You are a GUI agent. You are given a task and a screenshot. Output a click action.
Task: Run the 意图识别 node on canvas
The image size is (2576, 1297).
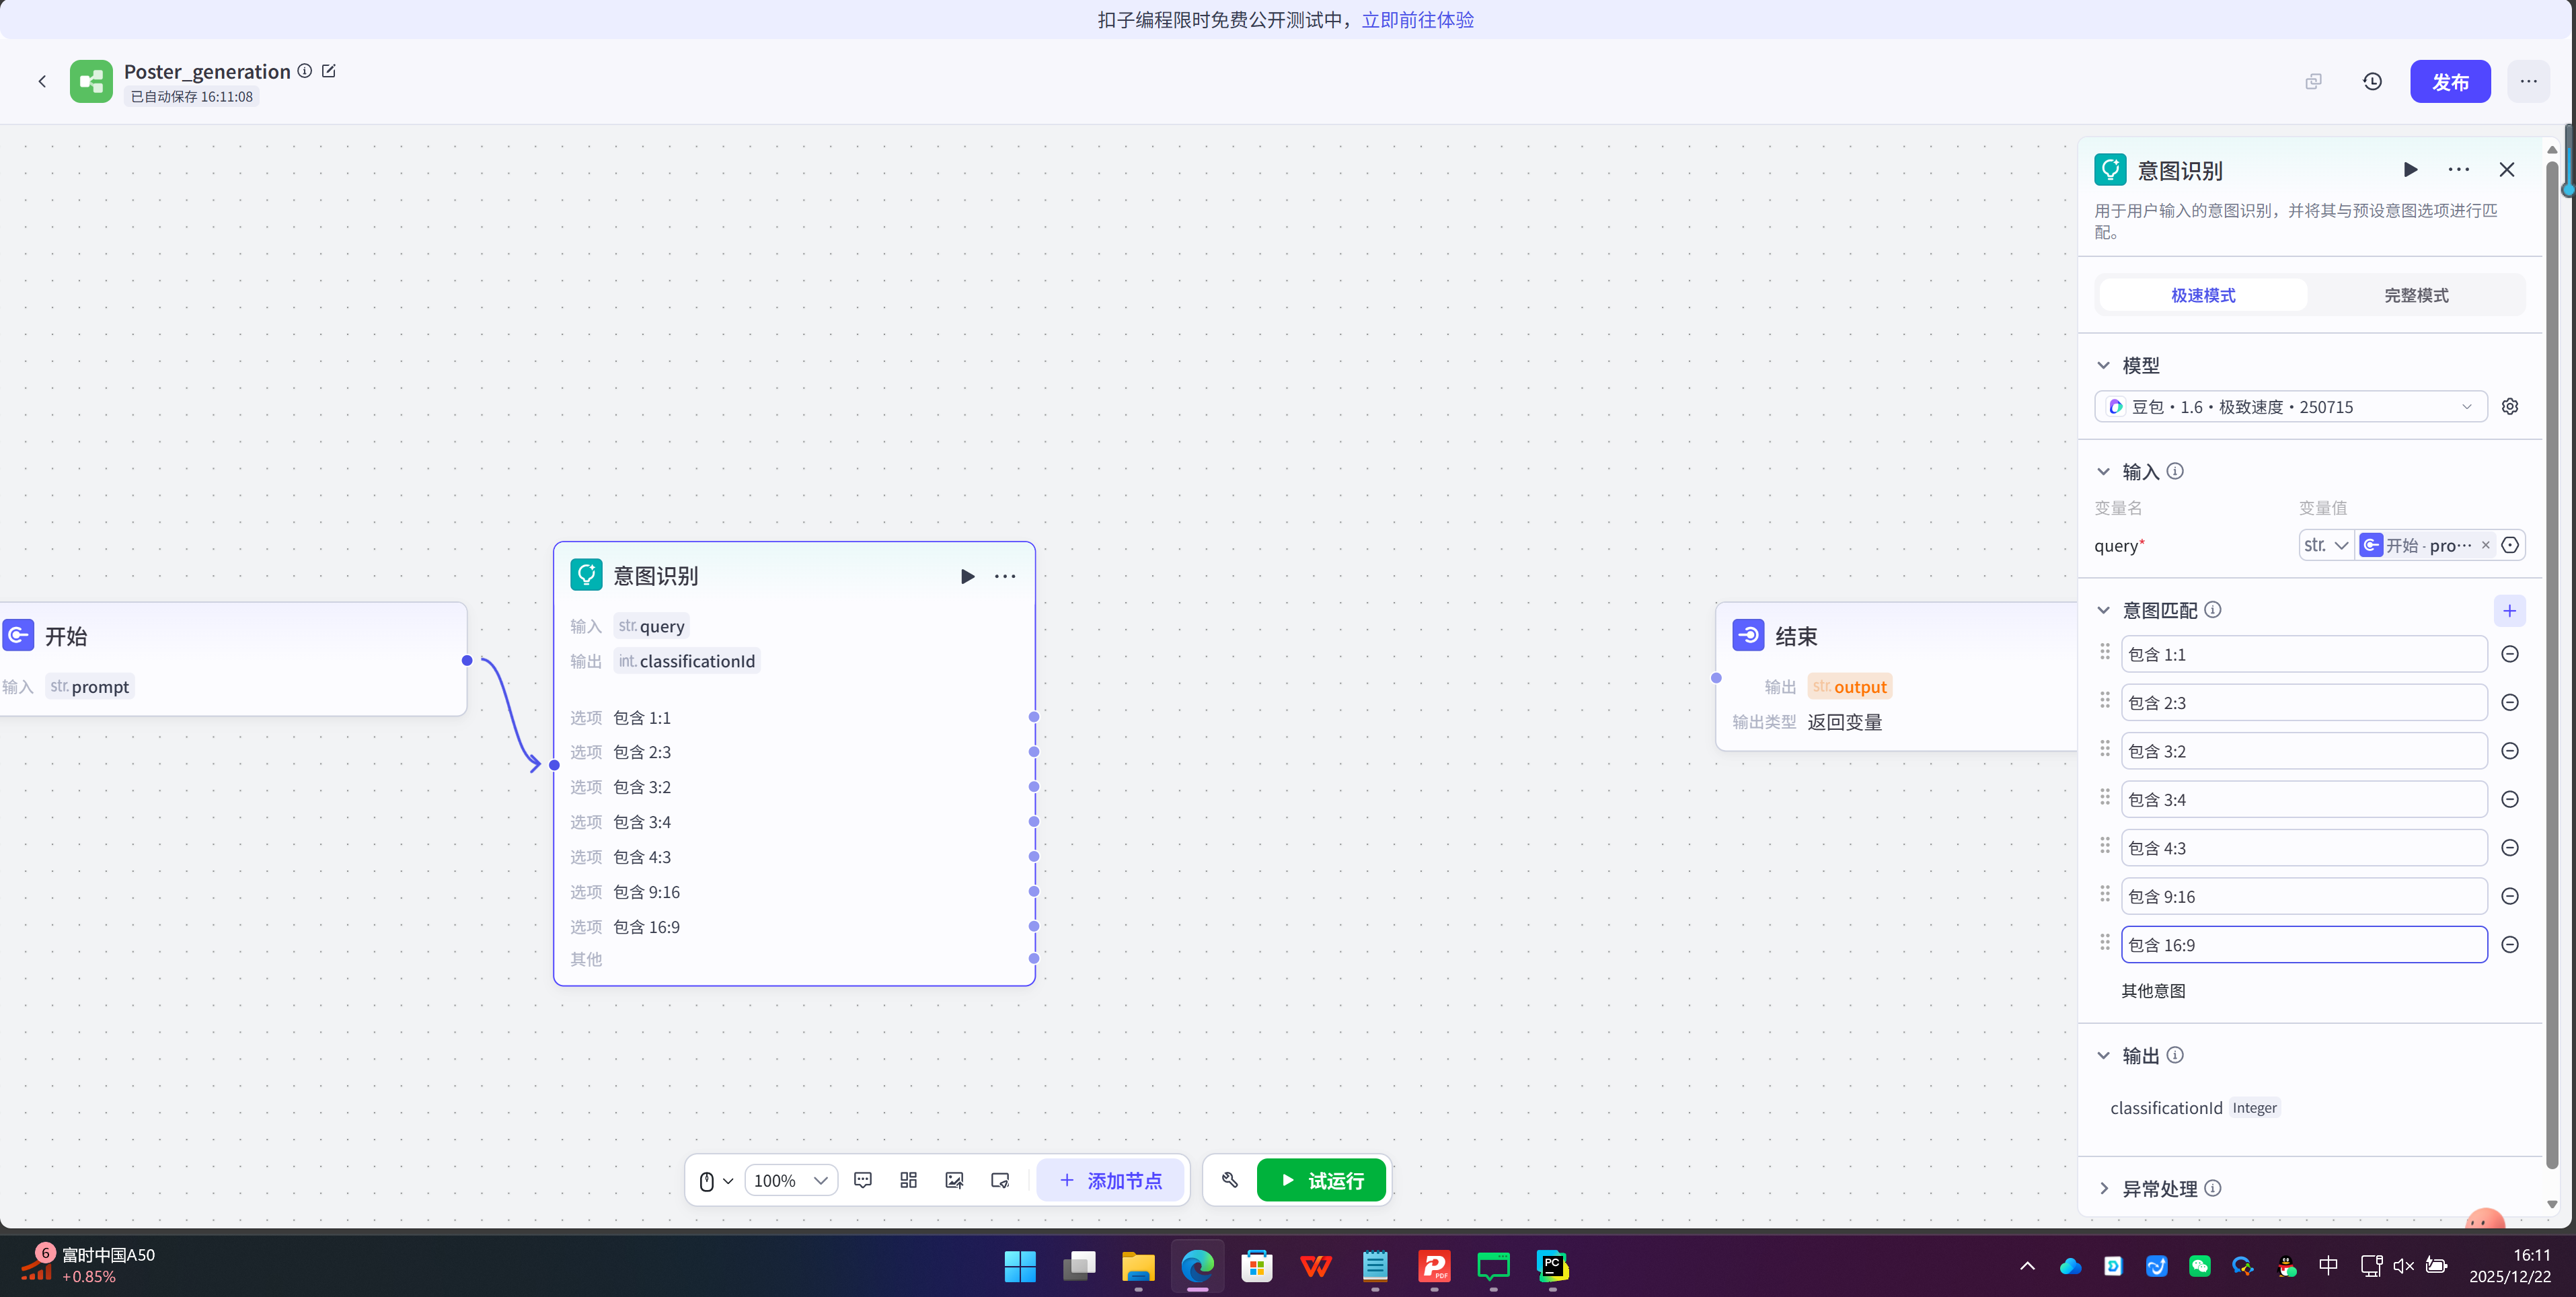967,576
